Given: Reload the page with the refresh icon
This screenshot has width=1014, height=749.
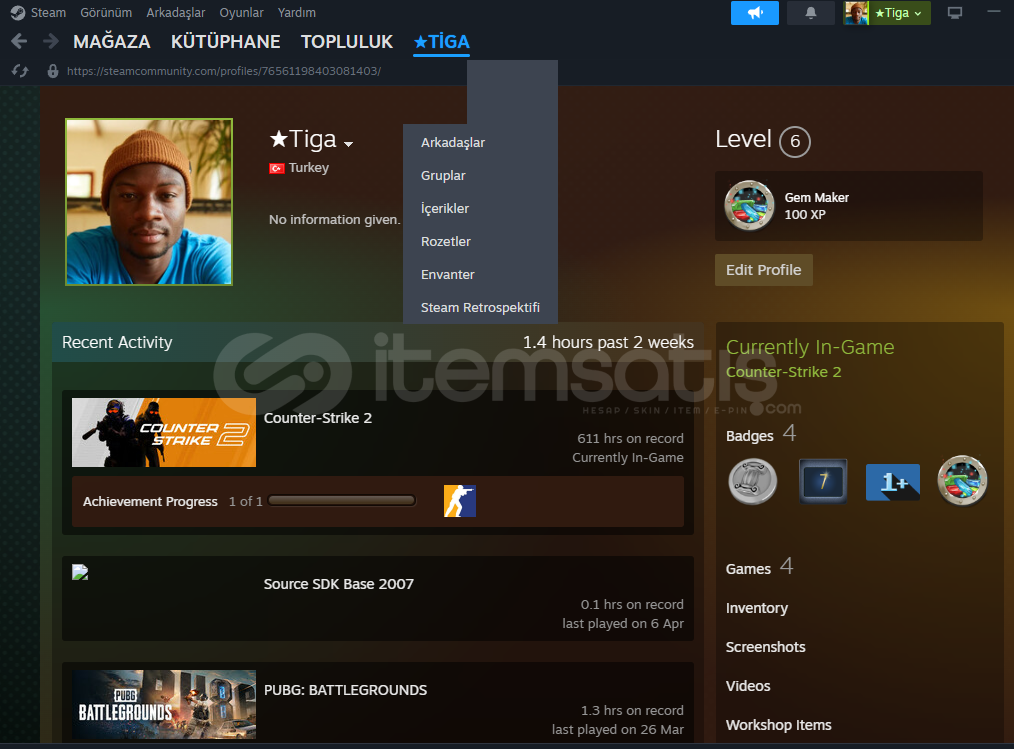Looking at the screenshot, I should pyautogui.click(x=20, y=71).
